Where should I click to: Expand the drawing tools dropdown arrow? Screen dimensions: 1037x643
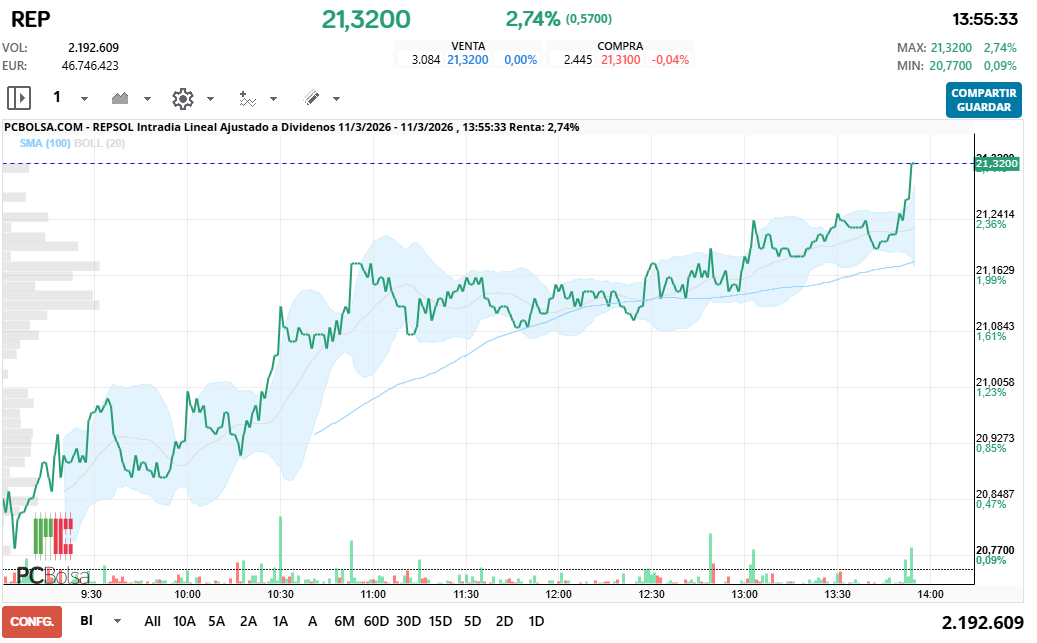pos(335,97)
